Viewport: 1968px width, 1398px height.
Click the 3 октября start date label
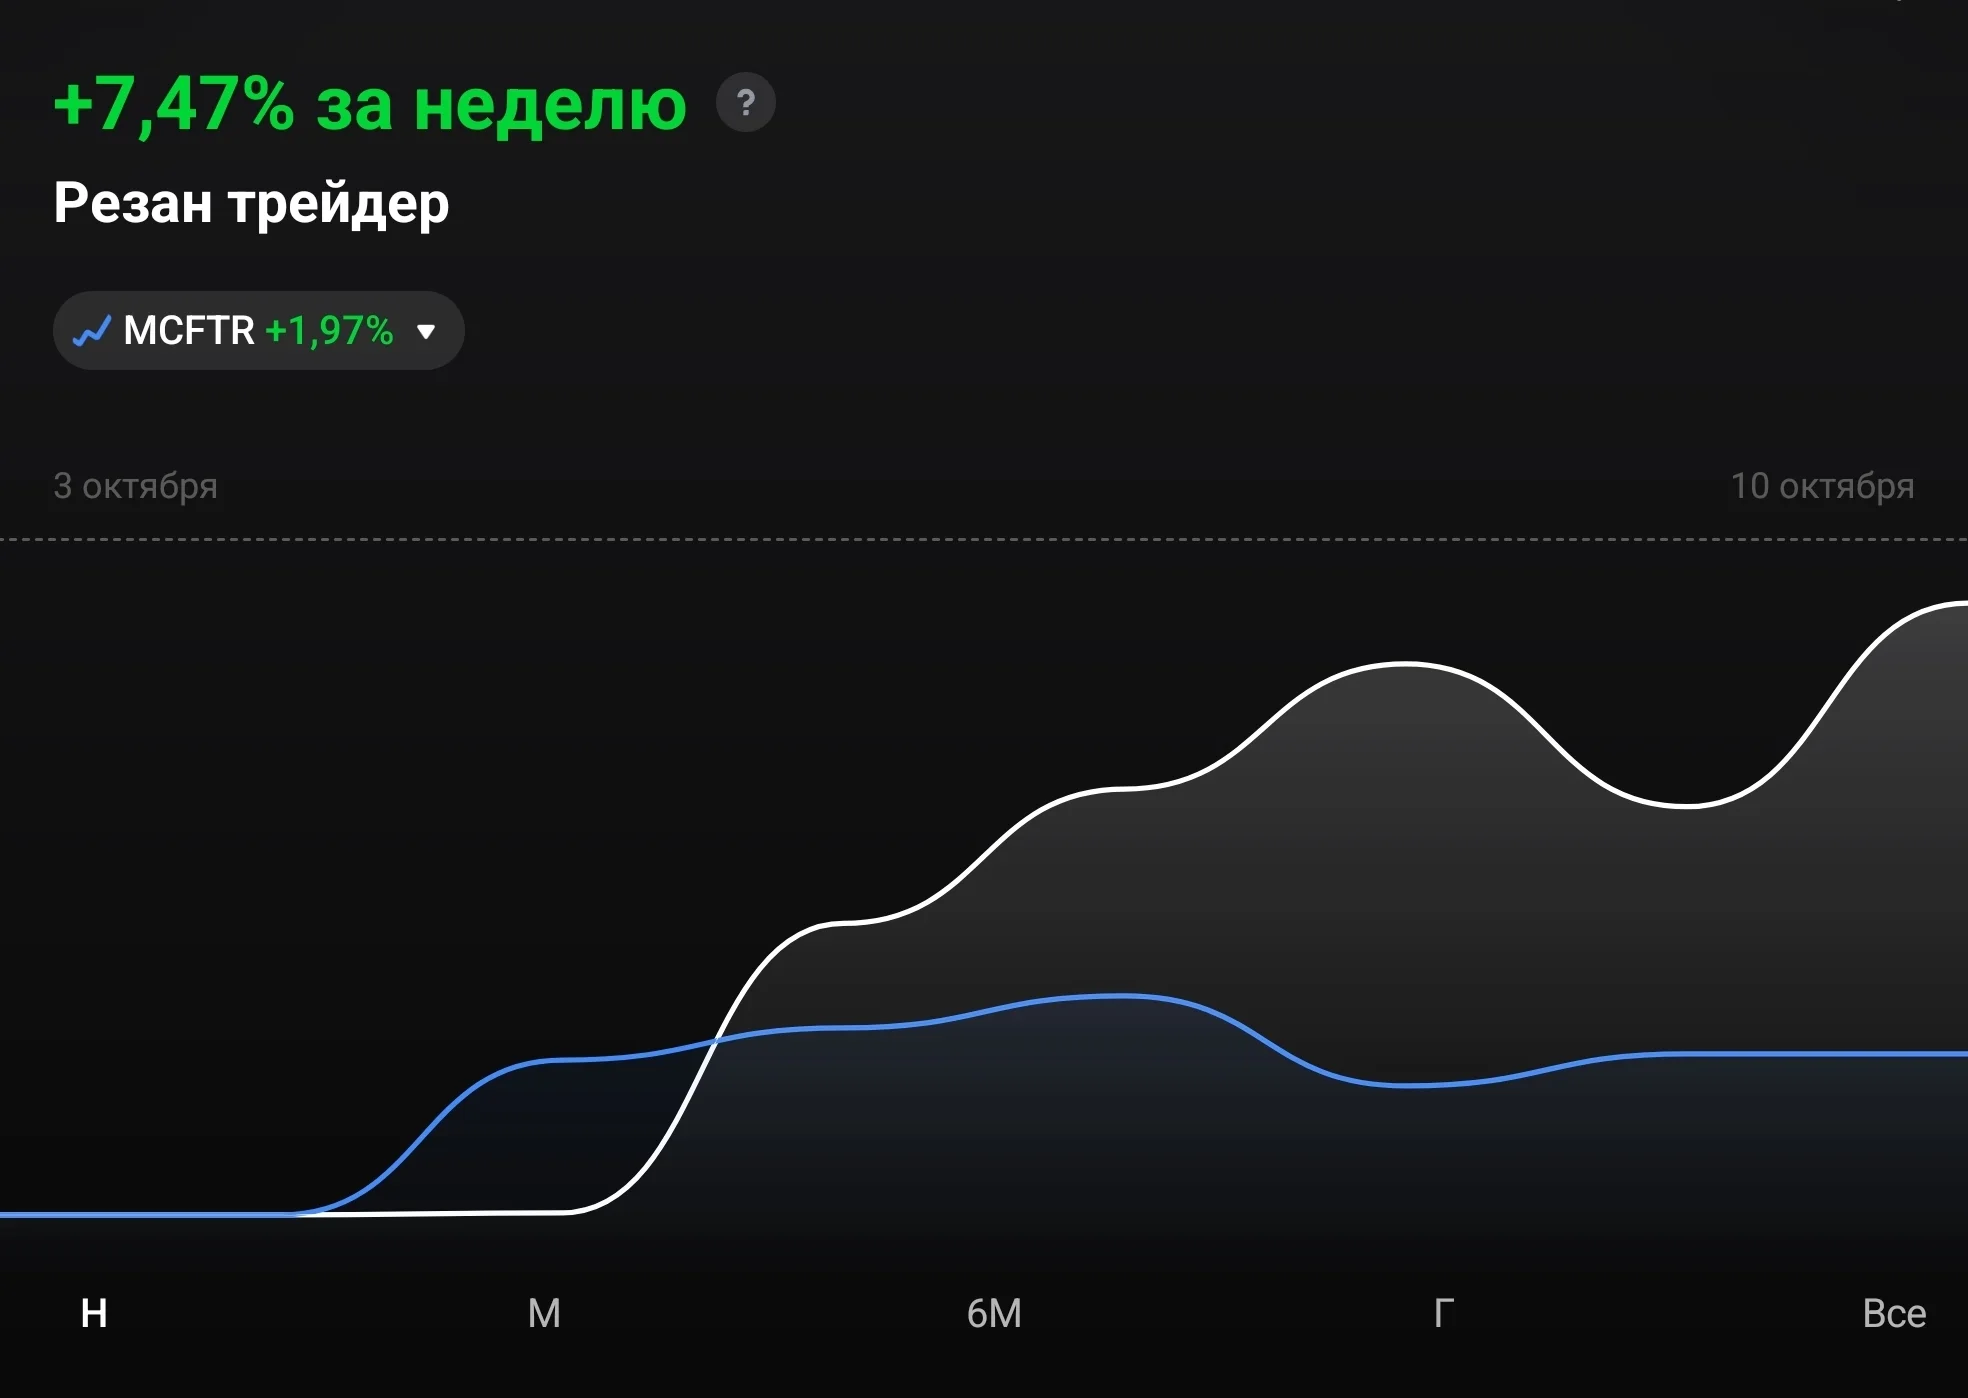click(135, 486)
